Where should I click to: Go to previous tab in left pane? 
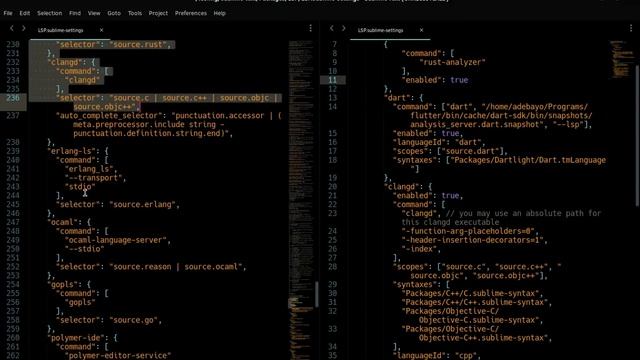click(11, 28)
